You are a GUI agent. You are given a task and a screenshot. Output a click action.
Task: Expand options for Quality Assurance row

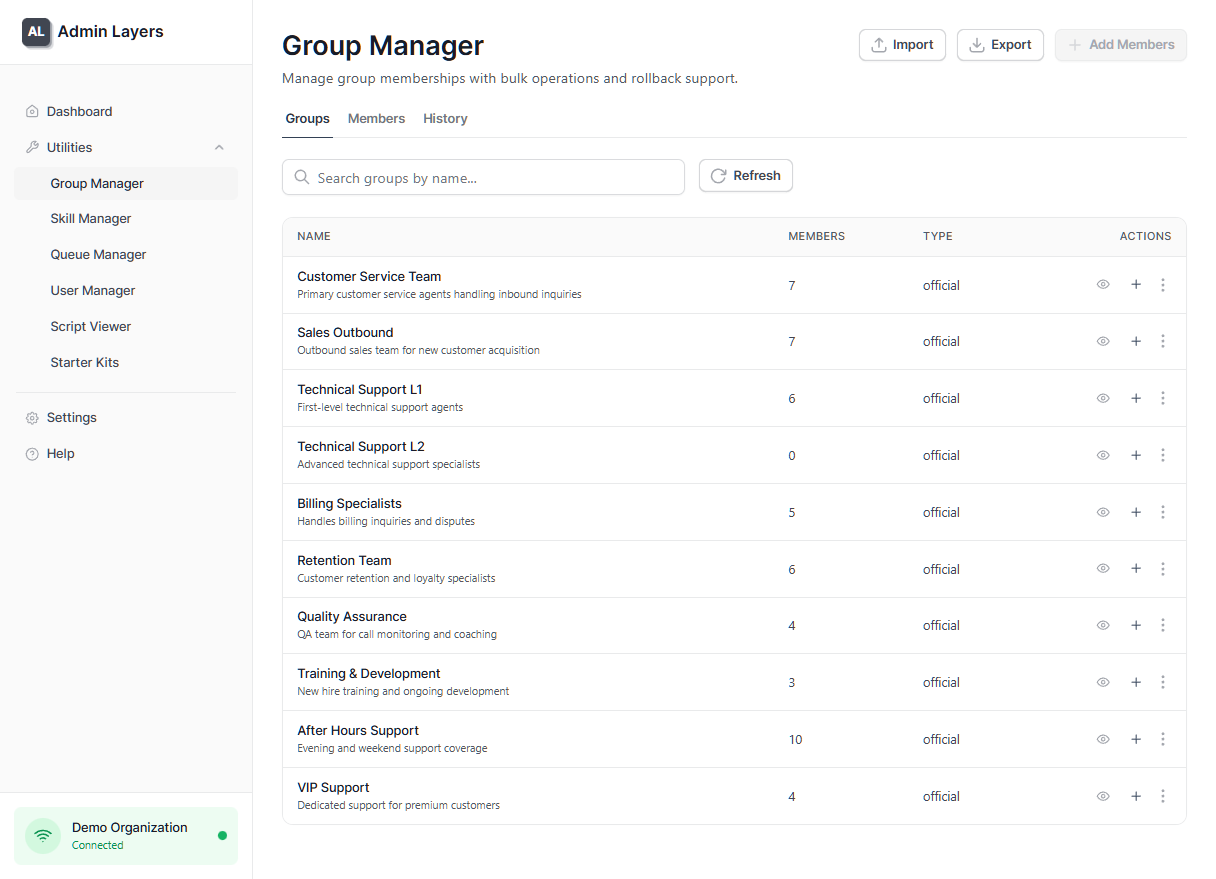click(x=1163, y=624)
